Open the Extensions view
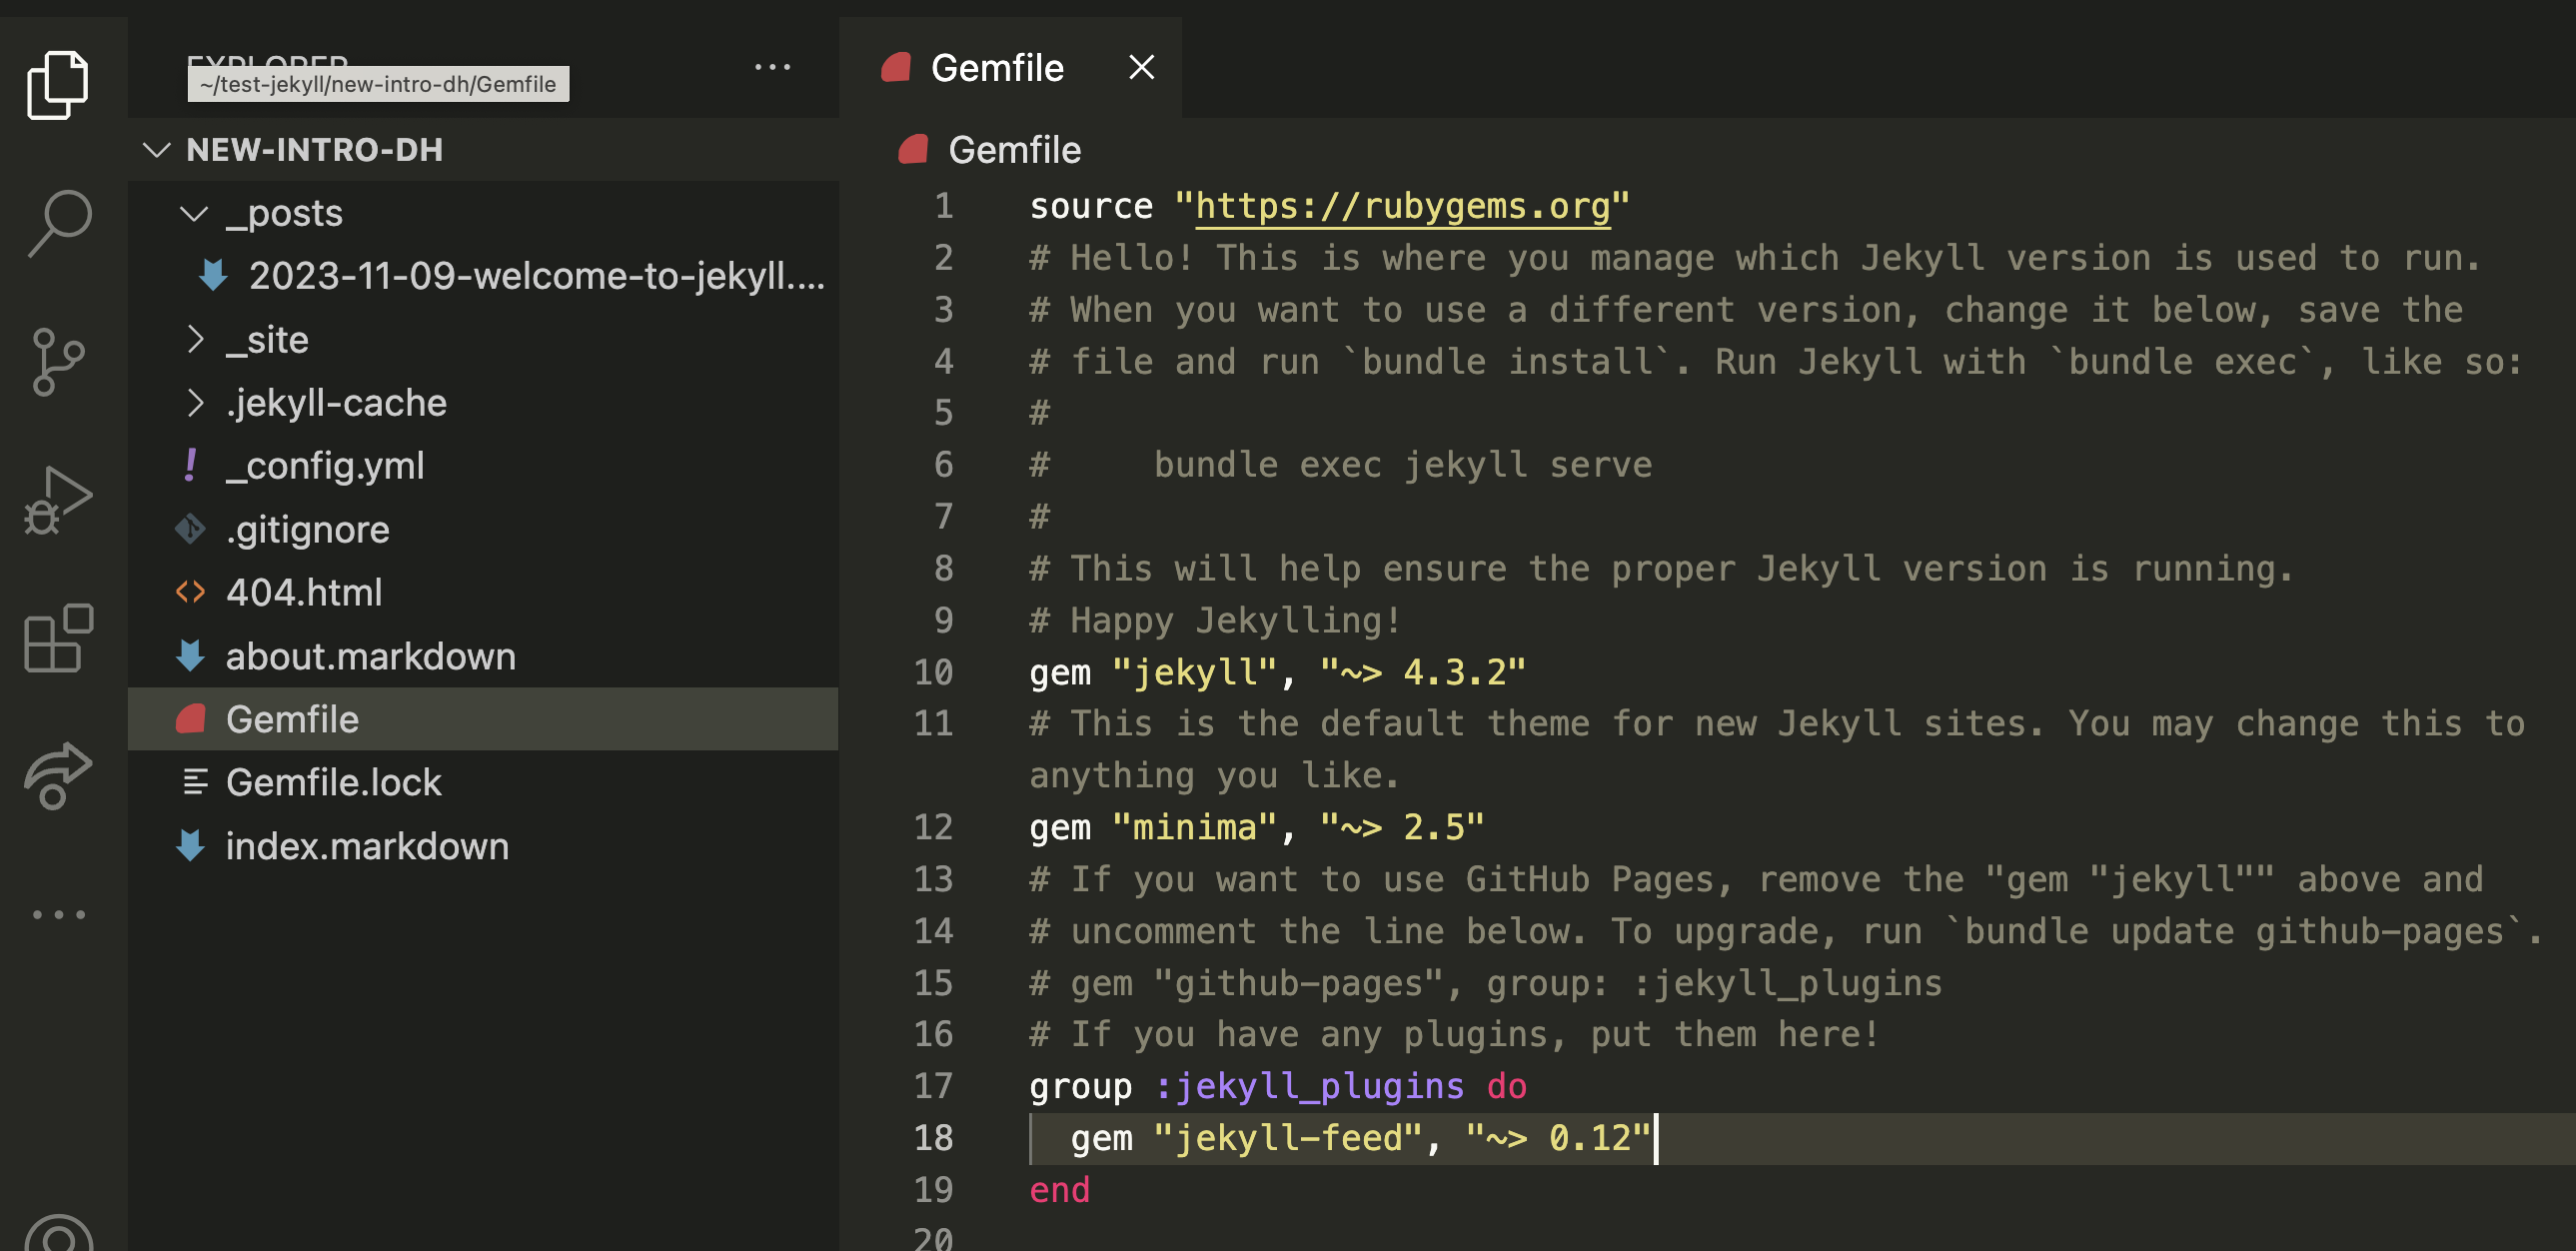 pyautogui.click(x=58, y=638)
